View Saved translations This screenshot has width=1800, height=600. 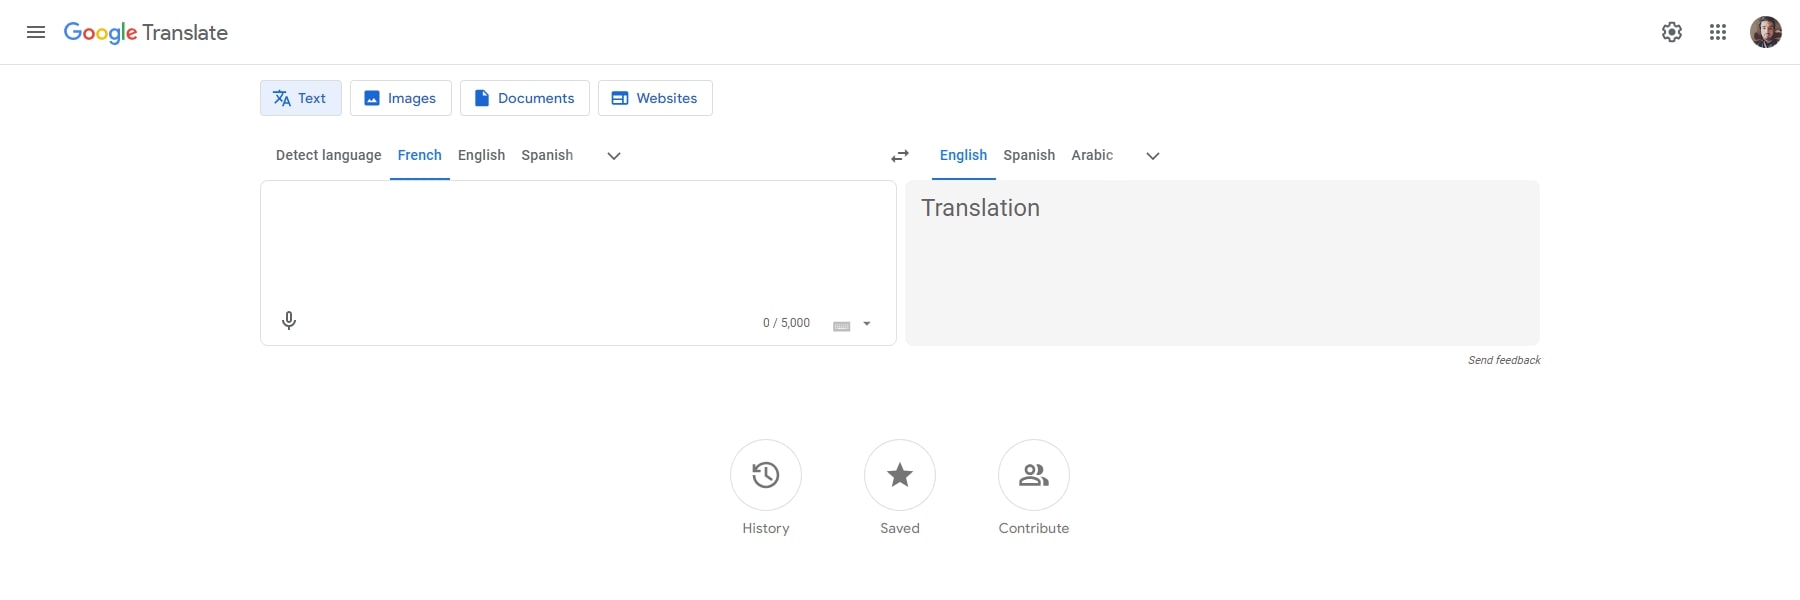pyautogui.click(x=898, y=476)
